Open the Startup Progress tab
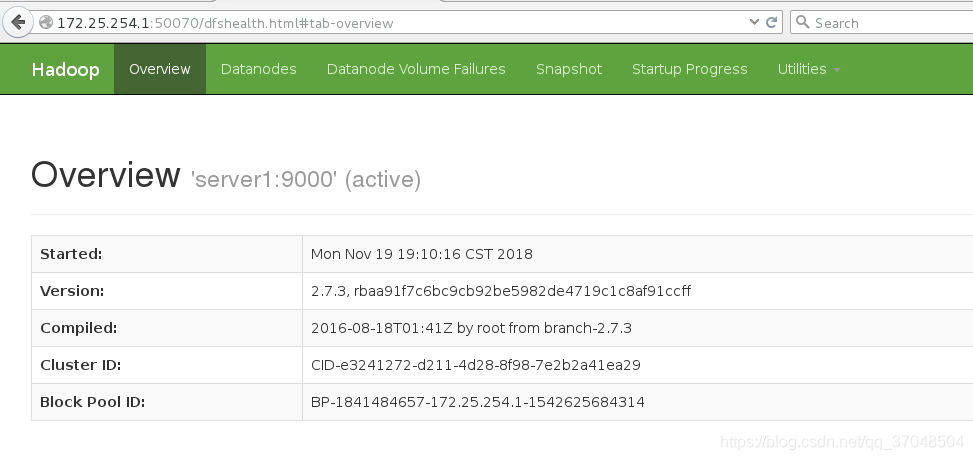This screenshot has height=460, width=973. [x=689, y=69]
